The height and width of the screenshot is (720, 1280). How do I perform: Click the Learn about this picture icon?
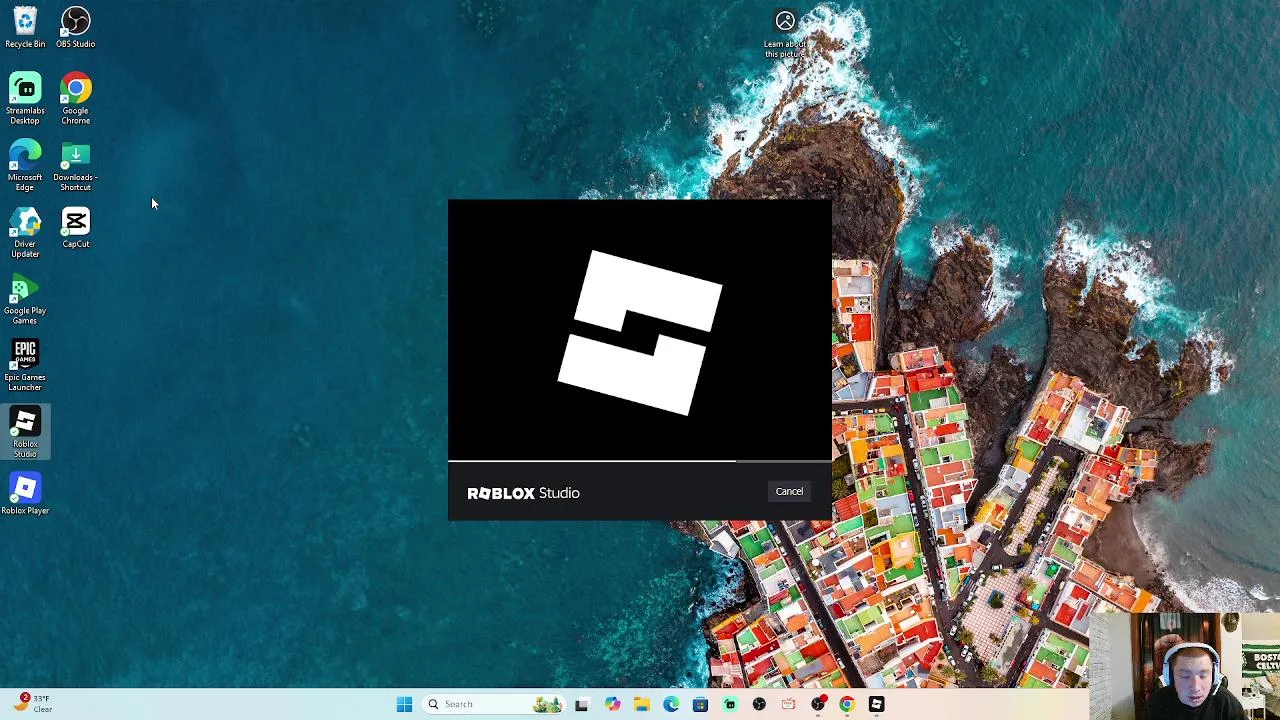(x=785, y=33)
